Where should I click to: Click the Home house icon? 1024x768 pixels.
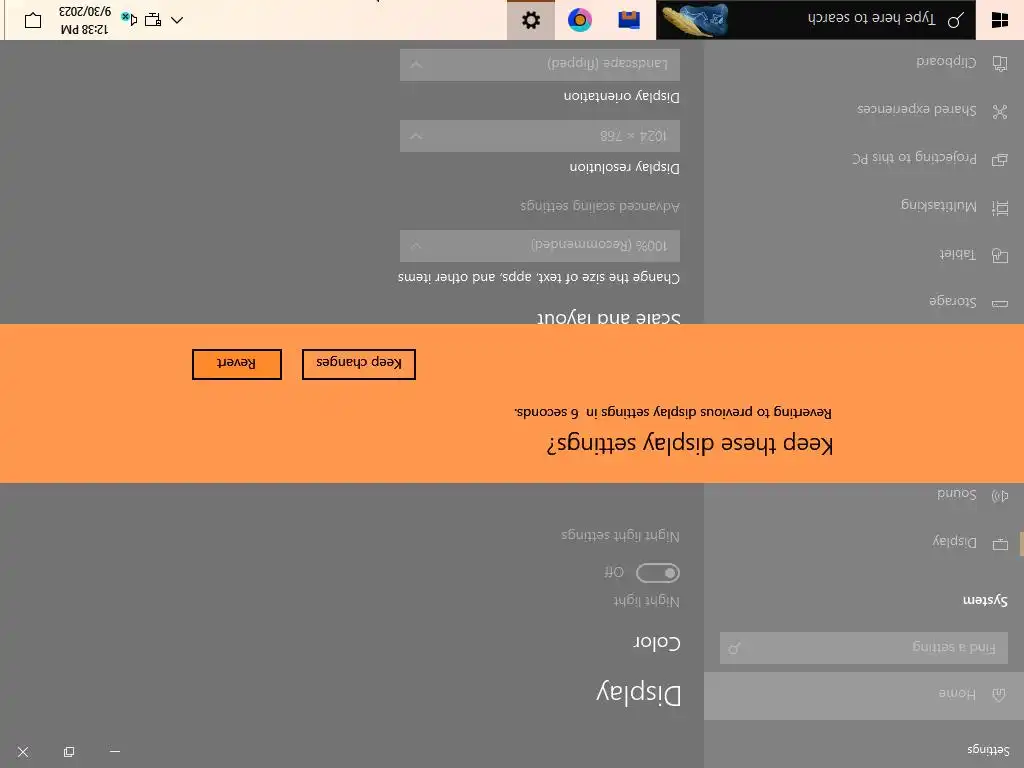click(999, 695)
